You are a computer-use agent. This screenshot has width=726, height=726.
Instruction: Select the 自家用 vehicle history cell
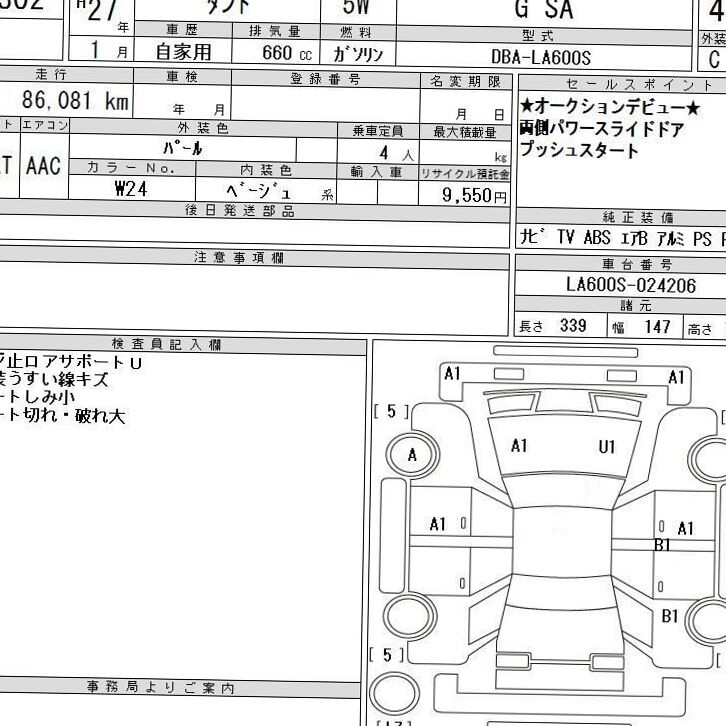183,51
